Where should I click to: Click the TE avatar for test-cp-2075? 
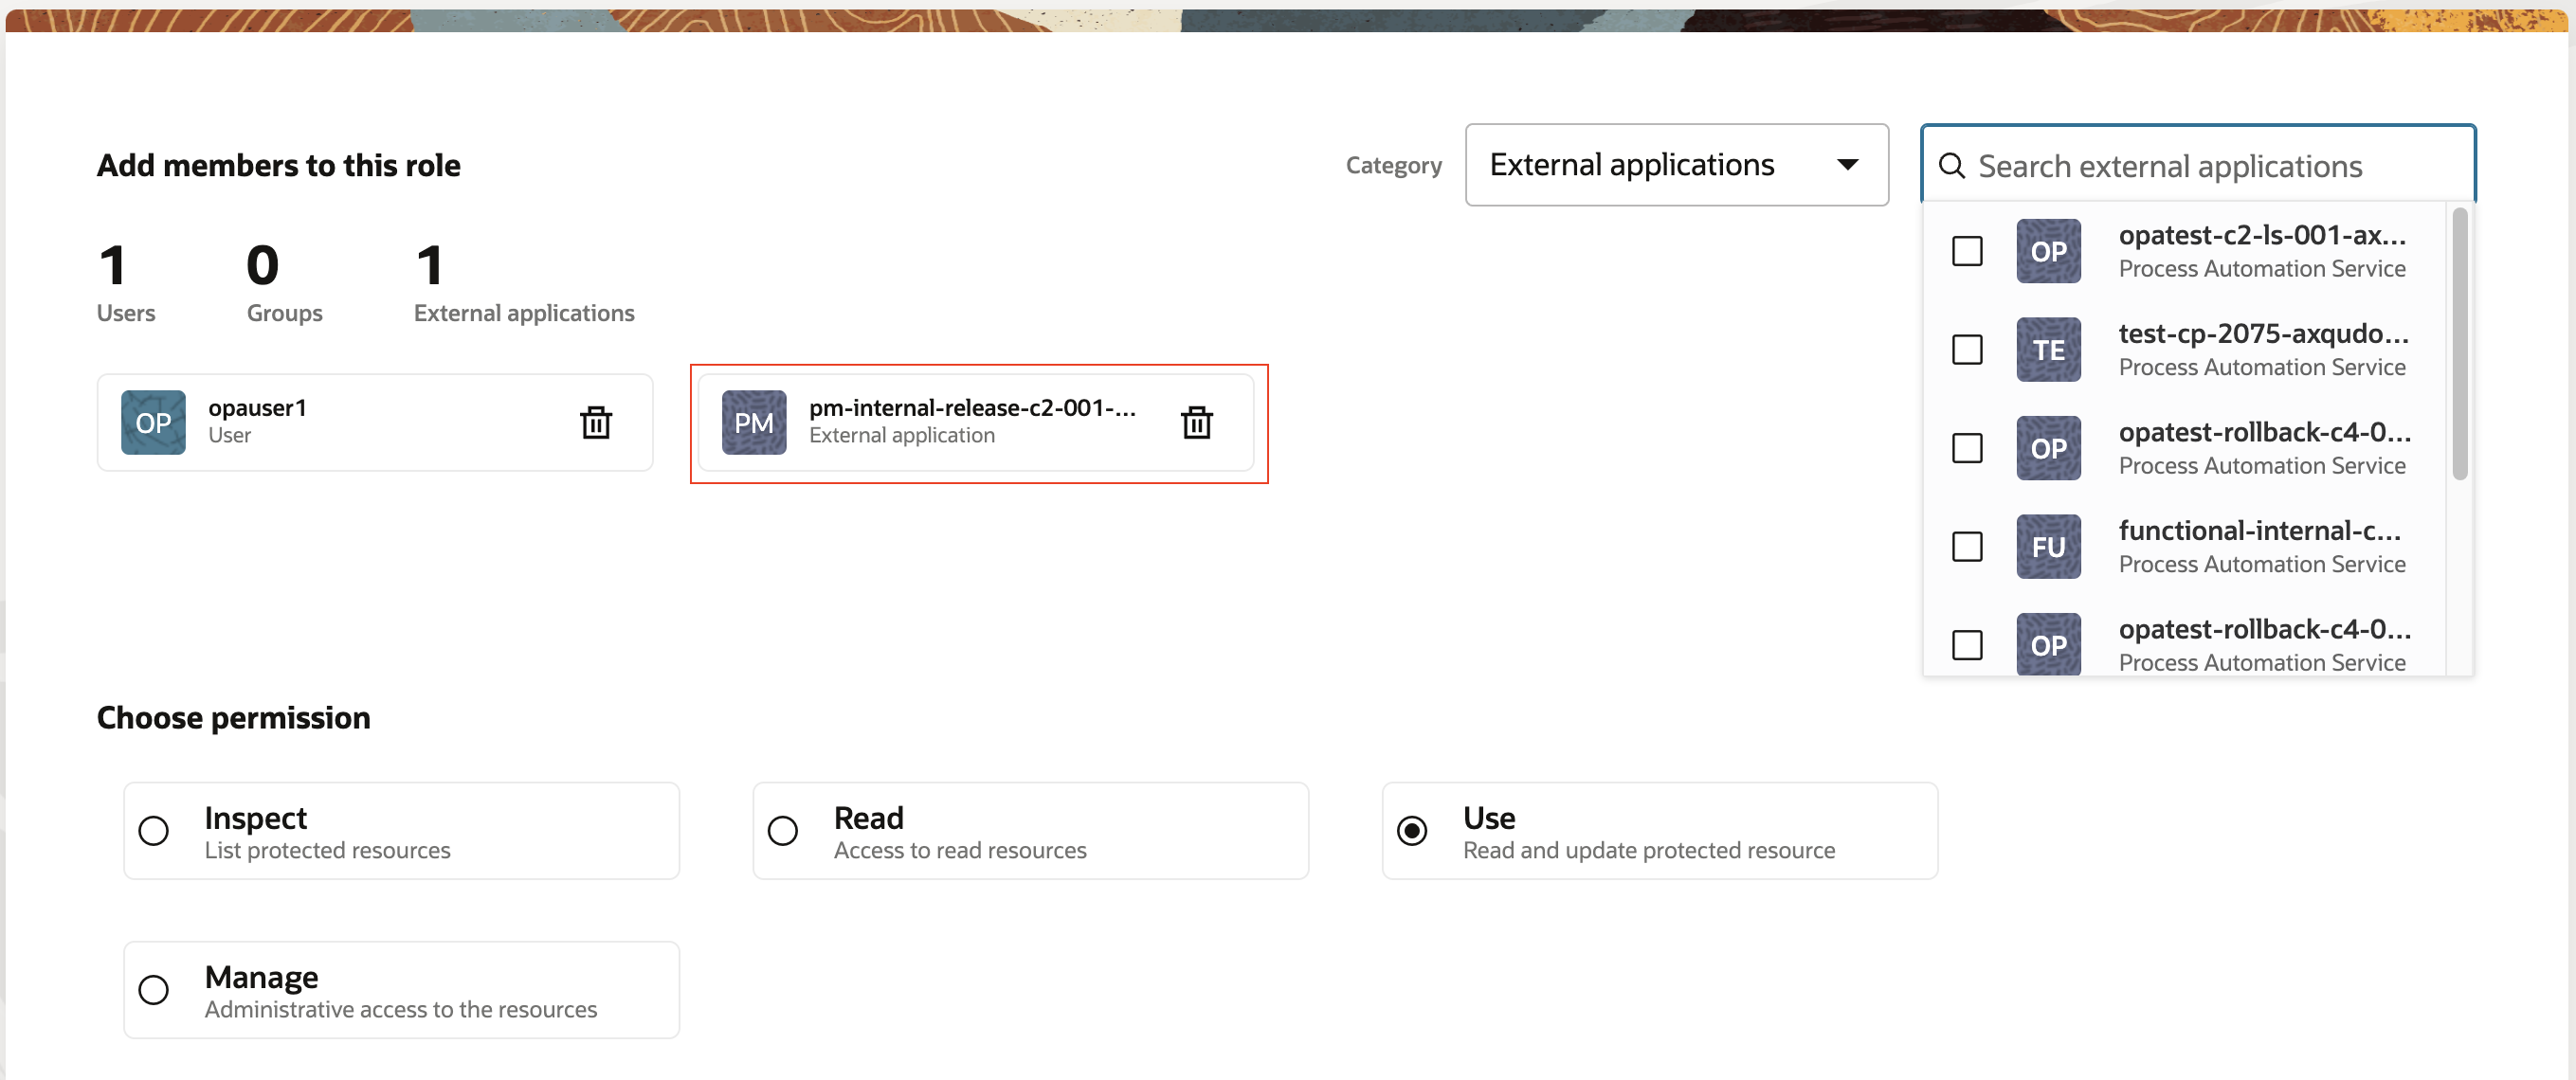[x=2048, y=349]
